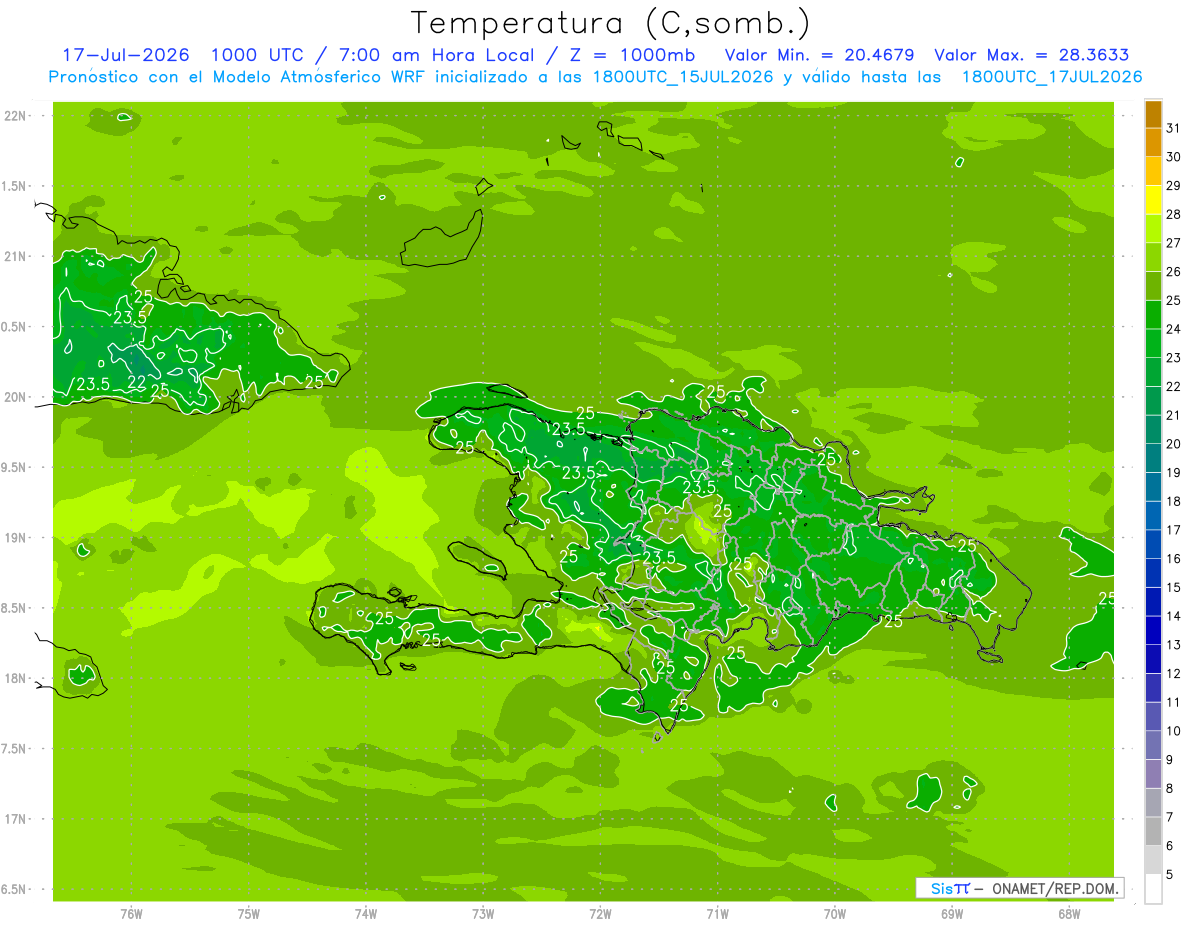The width and height of the screenshot is (1200, 927).
Task: Click the legend swatch between 30 and 31
Action: (x=1153, y=143)
